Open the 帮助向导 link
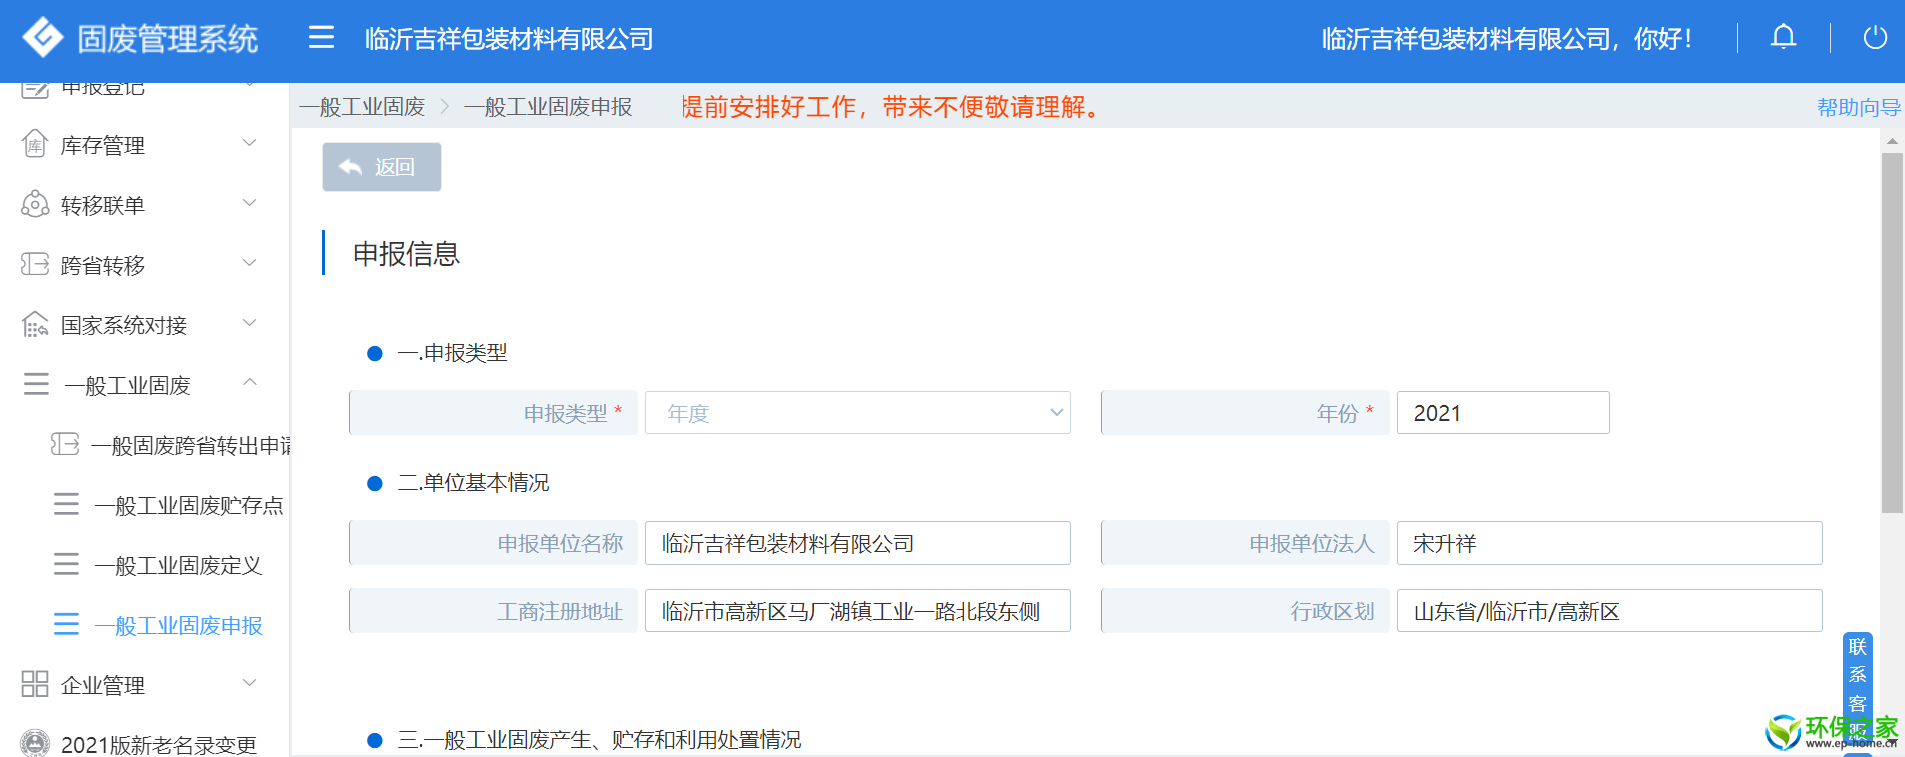Screen dimensions: 1905x757 (x=1857, y=108)
